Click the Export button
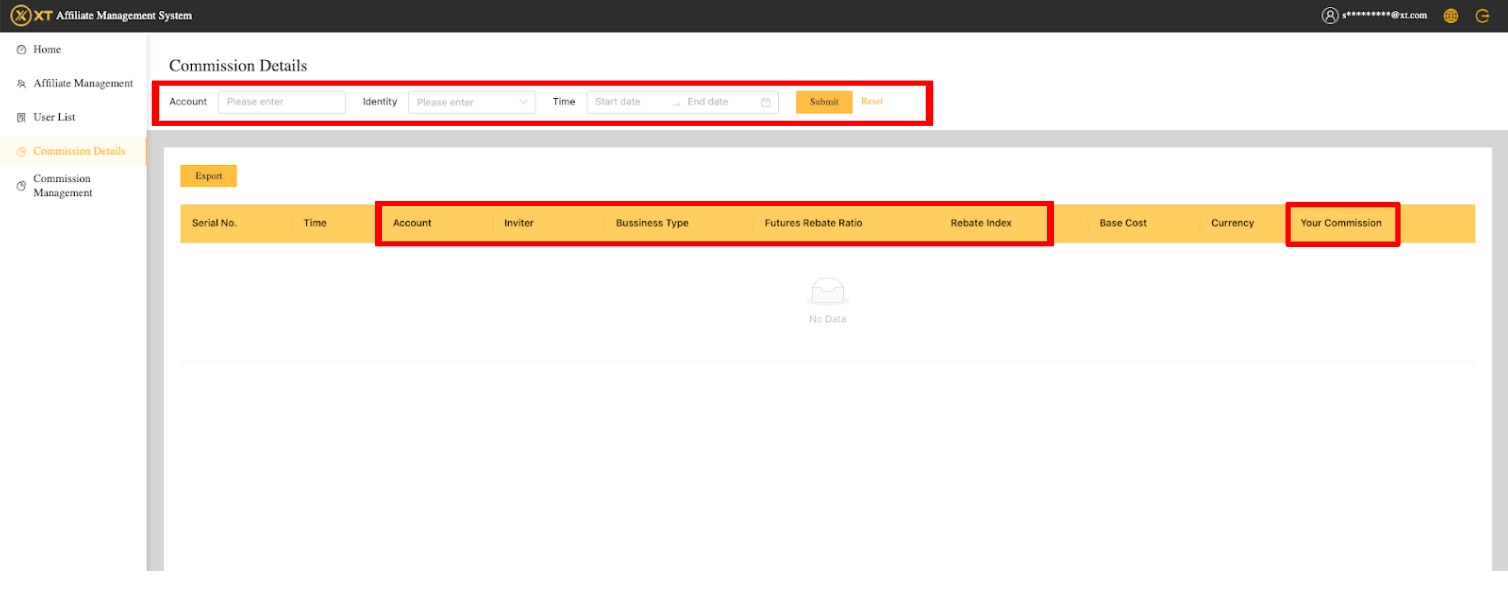This screenshot has width=1508, height=605. pos(208,176)
